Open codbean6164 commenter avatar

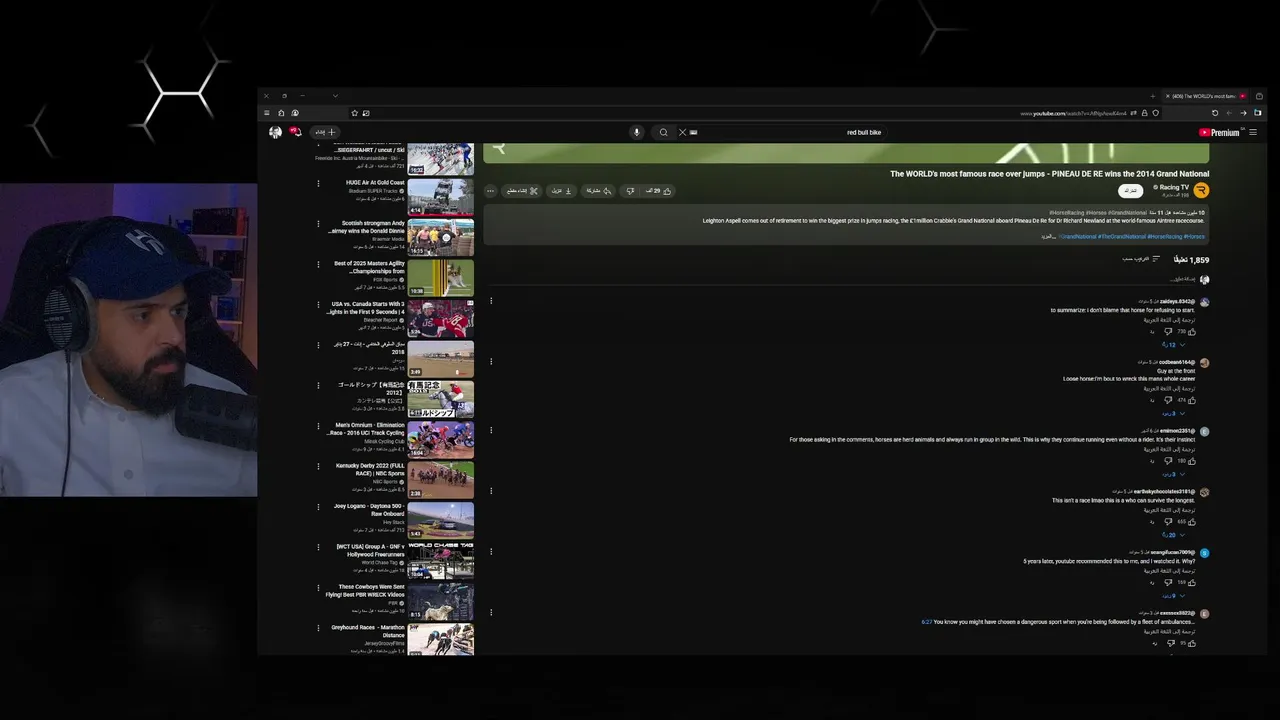1204,363
